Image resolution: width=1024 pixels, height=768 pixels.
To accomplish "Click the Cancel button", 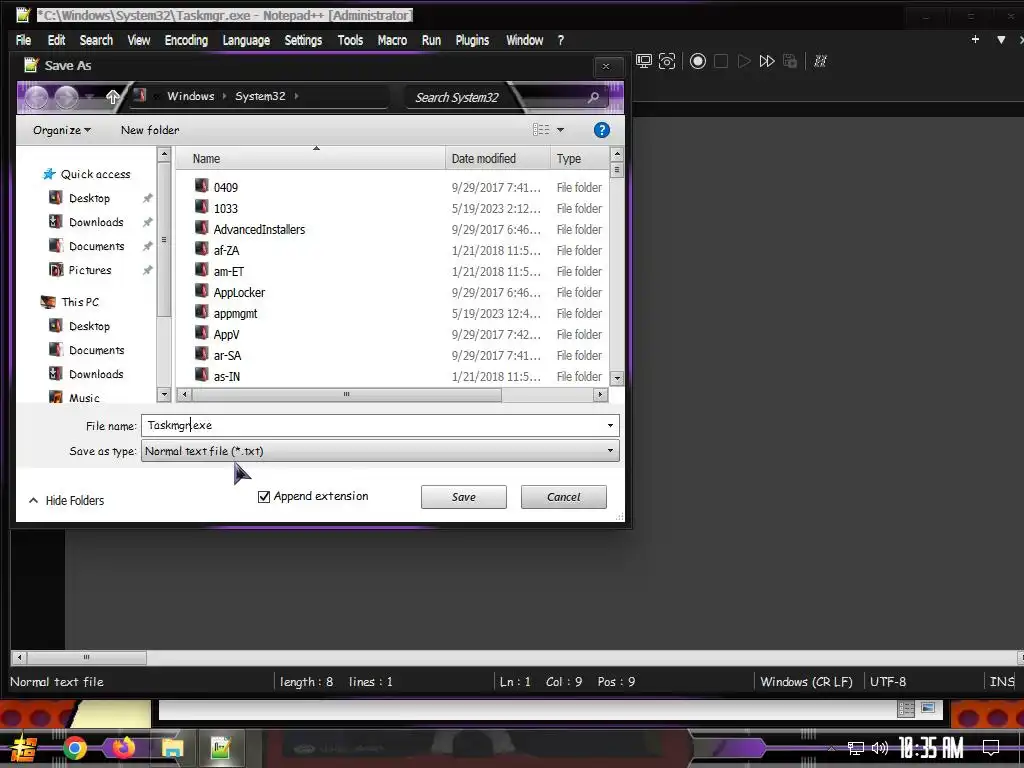I will point(564,497).
